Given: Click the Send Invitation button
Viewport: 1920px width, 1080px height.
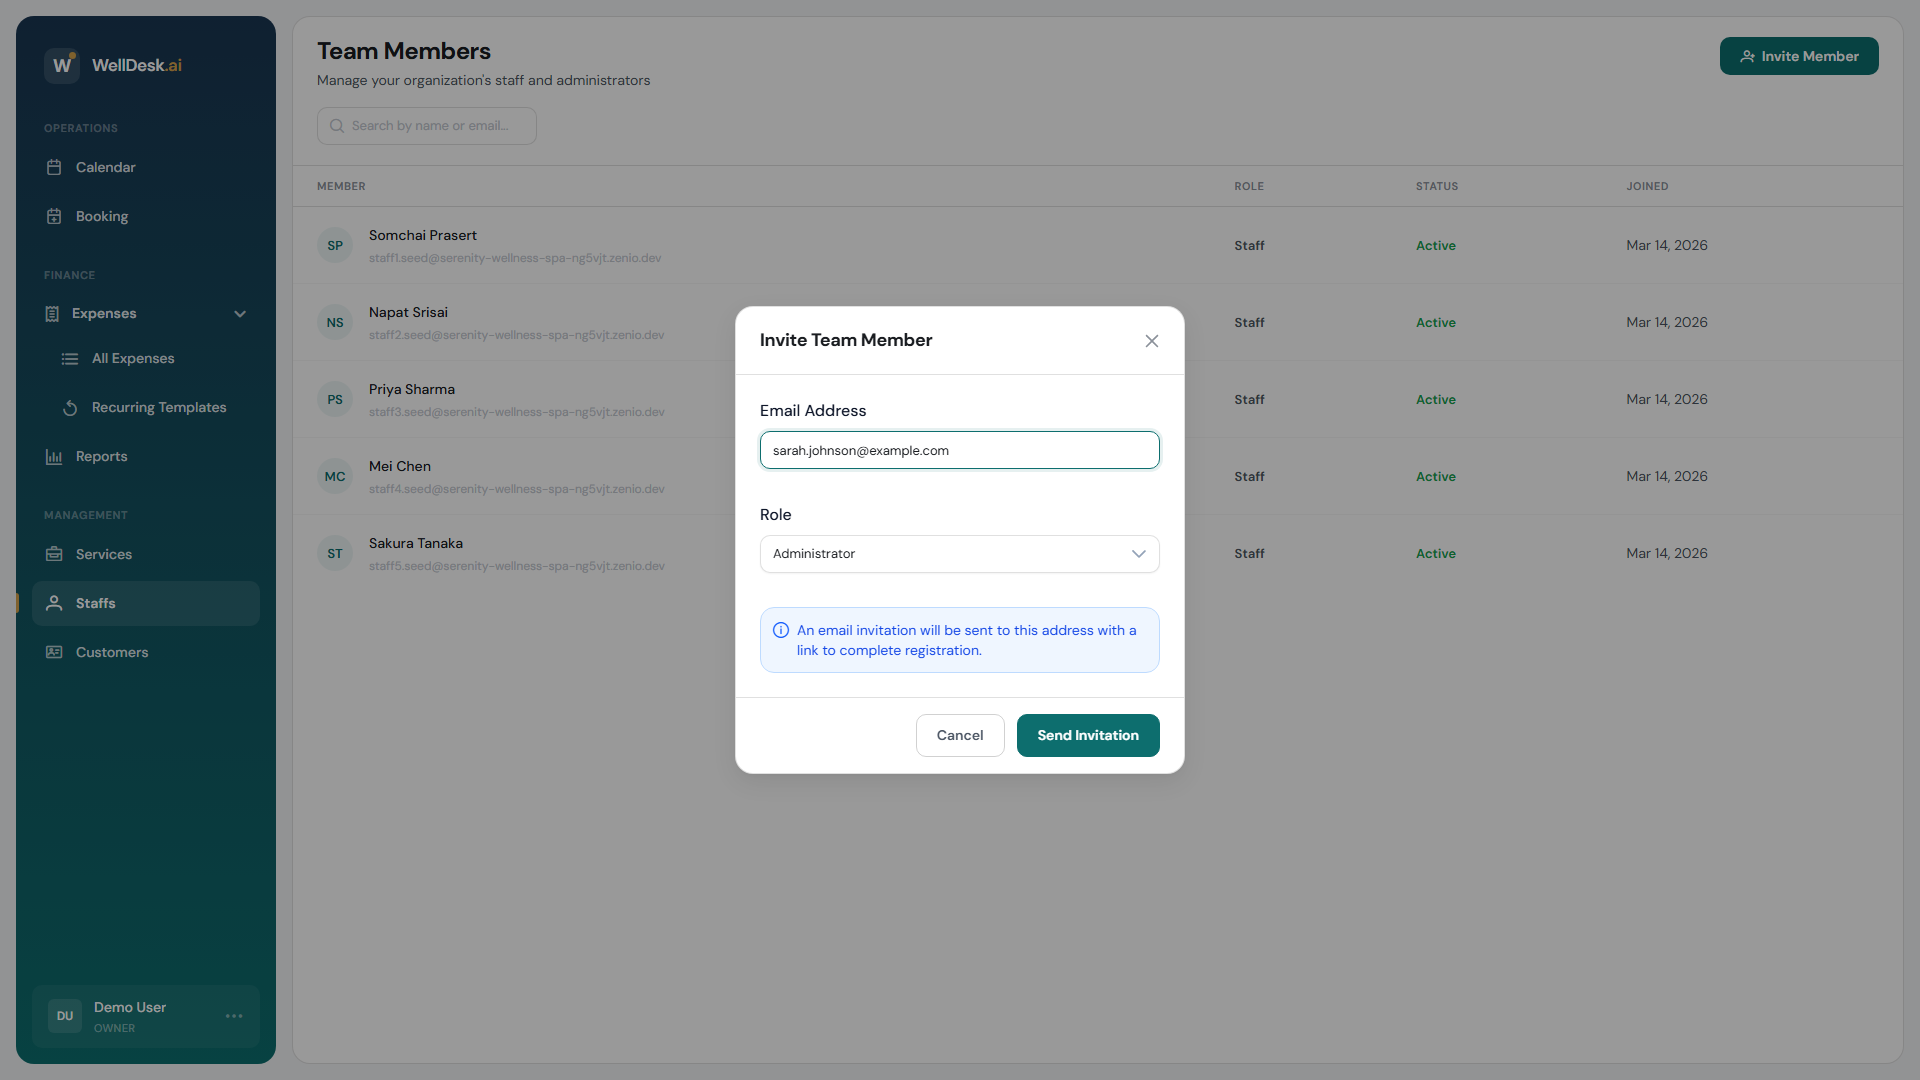Looking at the screenshot, I should 1087,735.
